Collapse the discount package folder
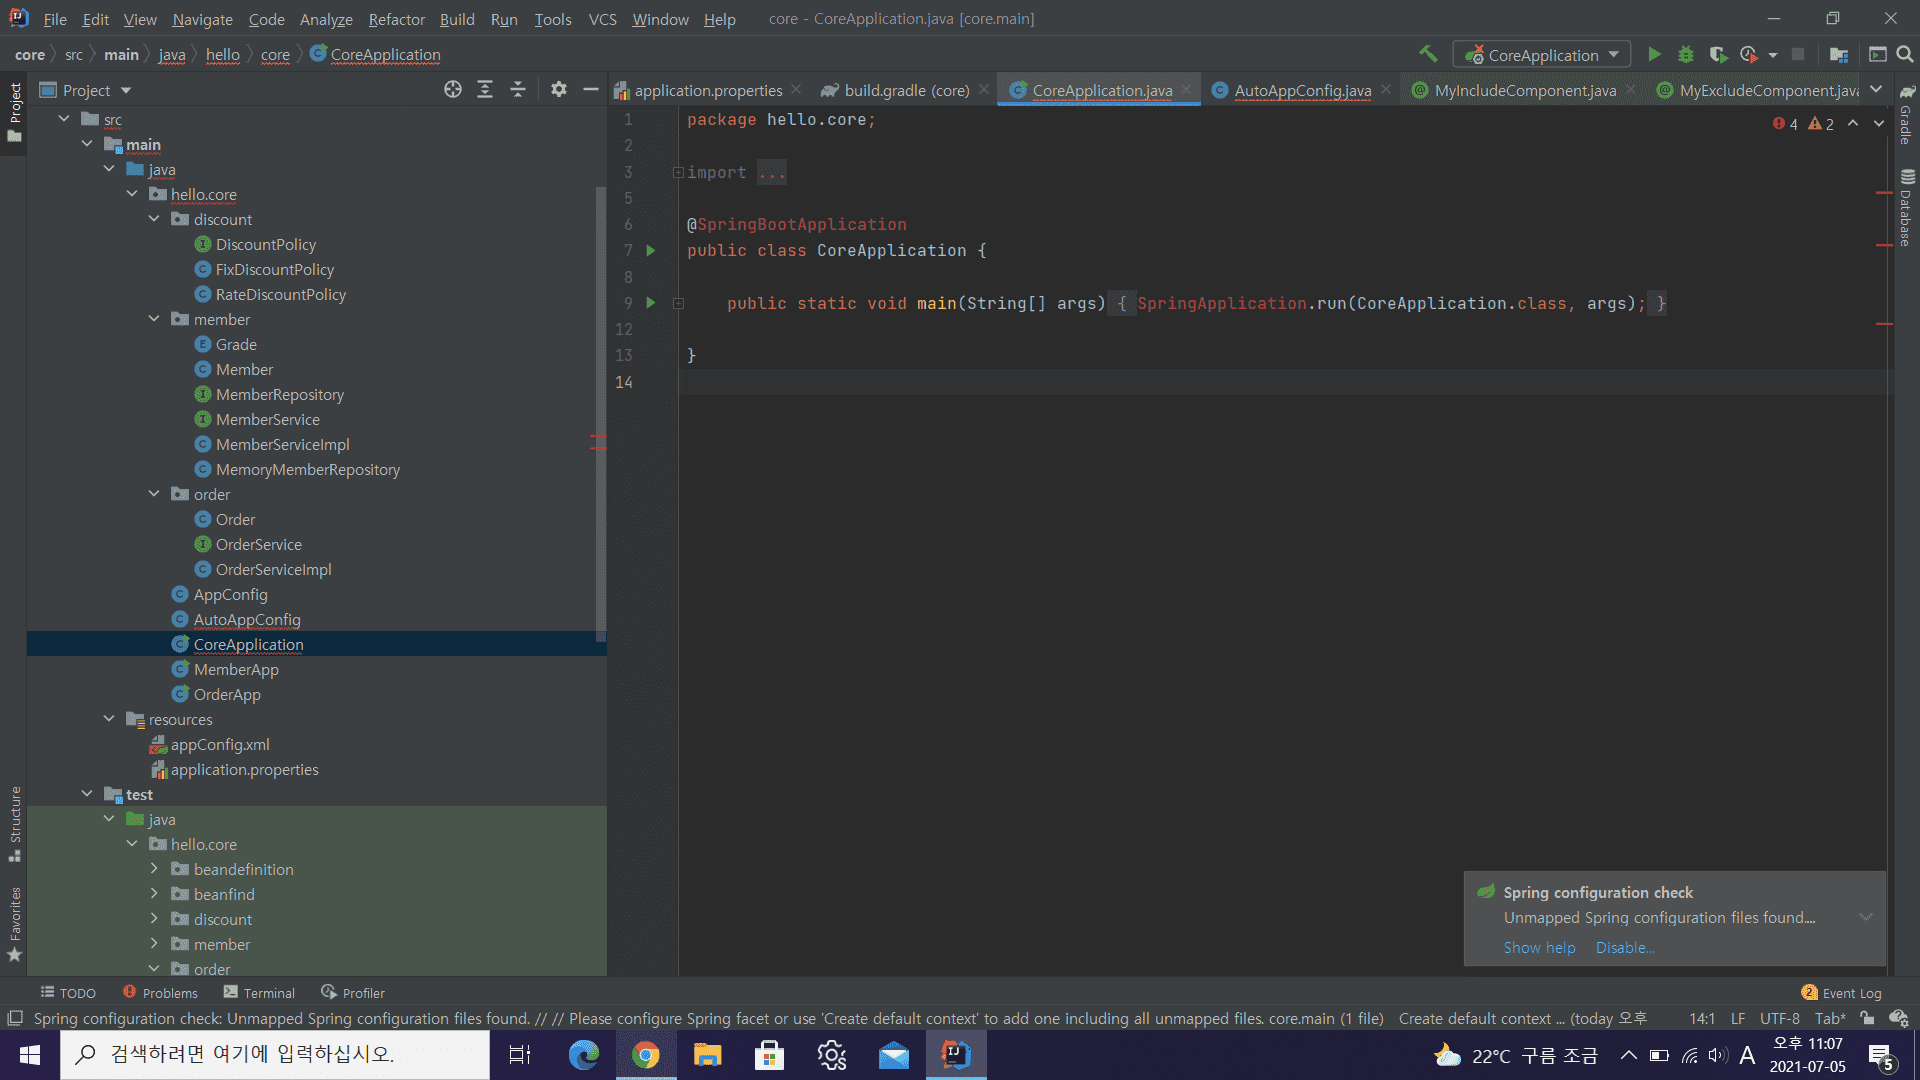Image resolution: width=1920 pixels, height=1080 pixels. click(x=154, y=219)
